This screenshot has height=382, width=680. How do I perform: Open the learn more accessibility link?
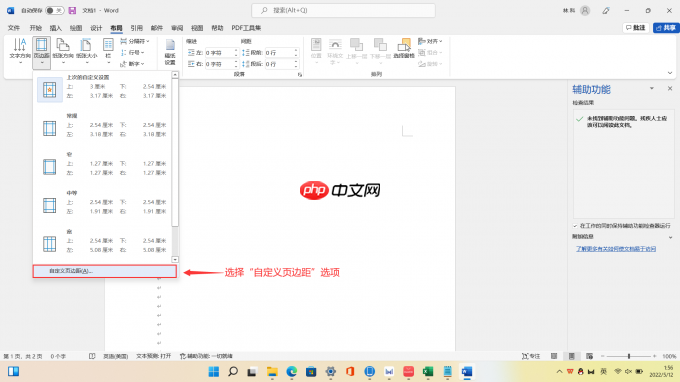coord(616,249)
